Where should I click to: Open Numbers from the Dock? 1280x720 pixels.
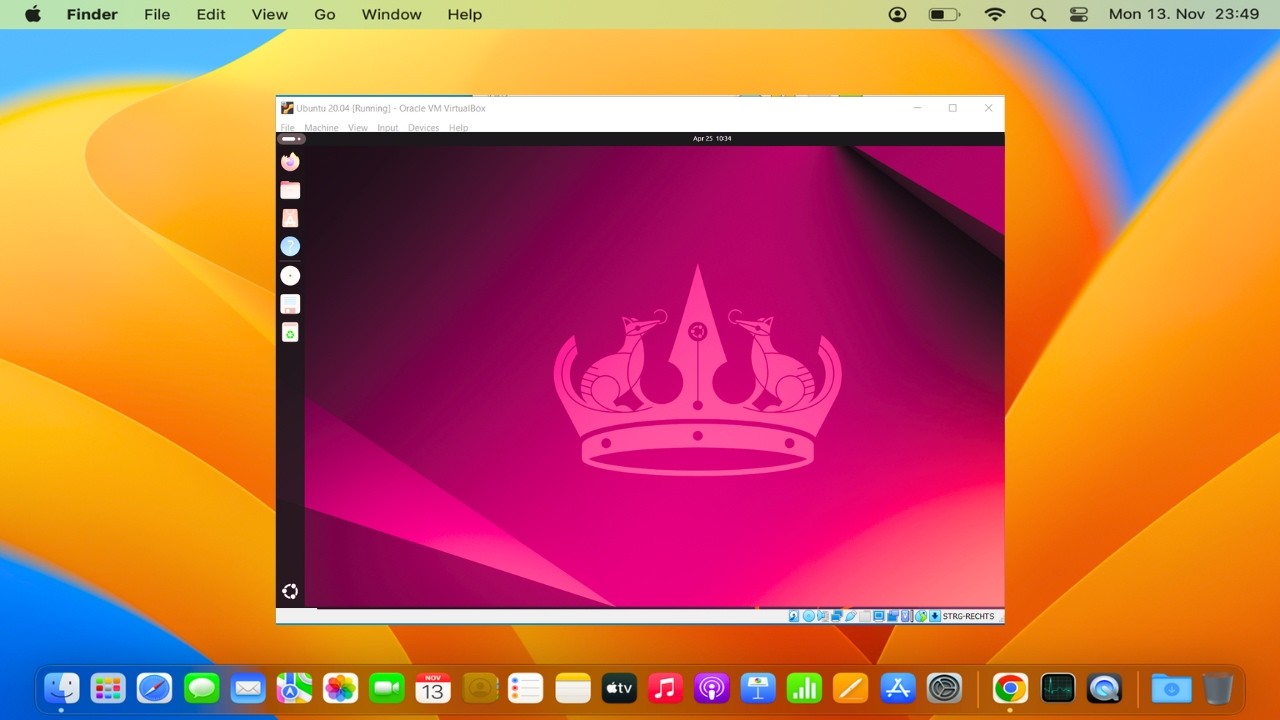pos(804,688)
